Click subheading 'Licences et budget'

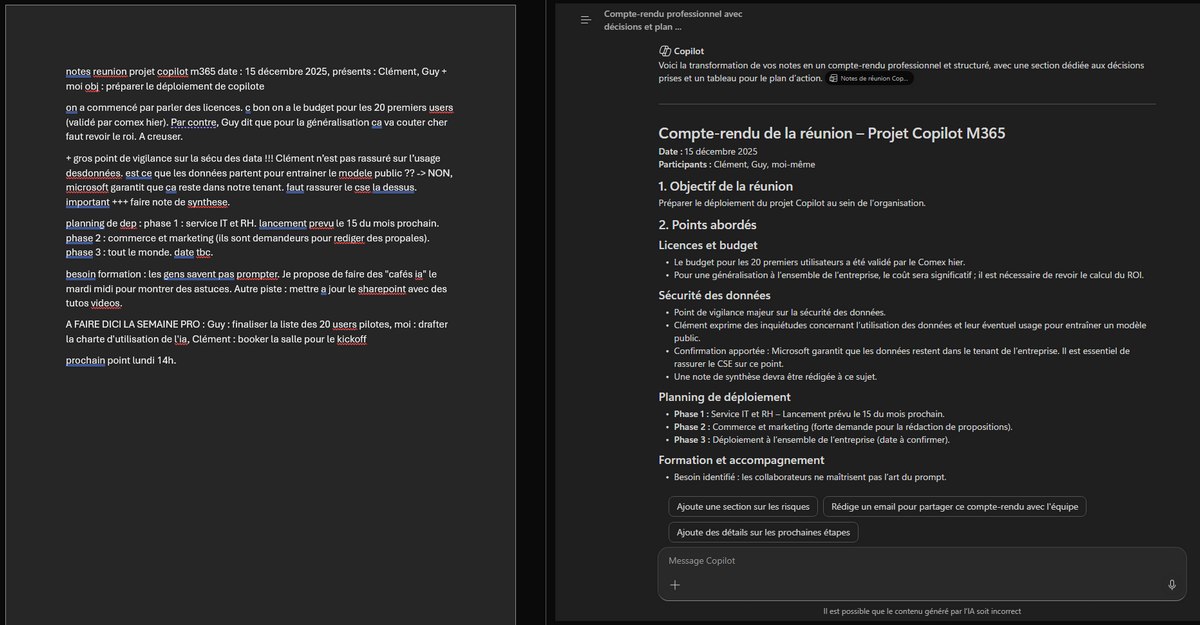708,245
